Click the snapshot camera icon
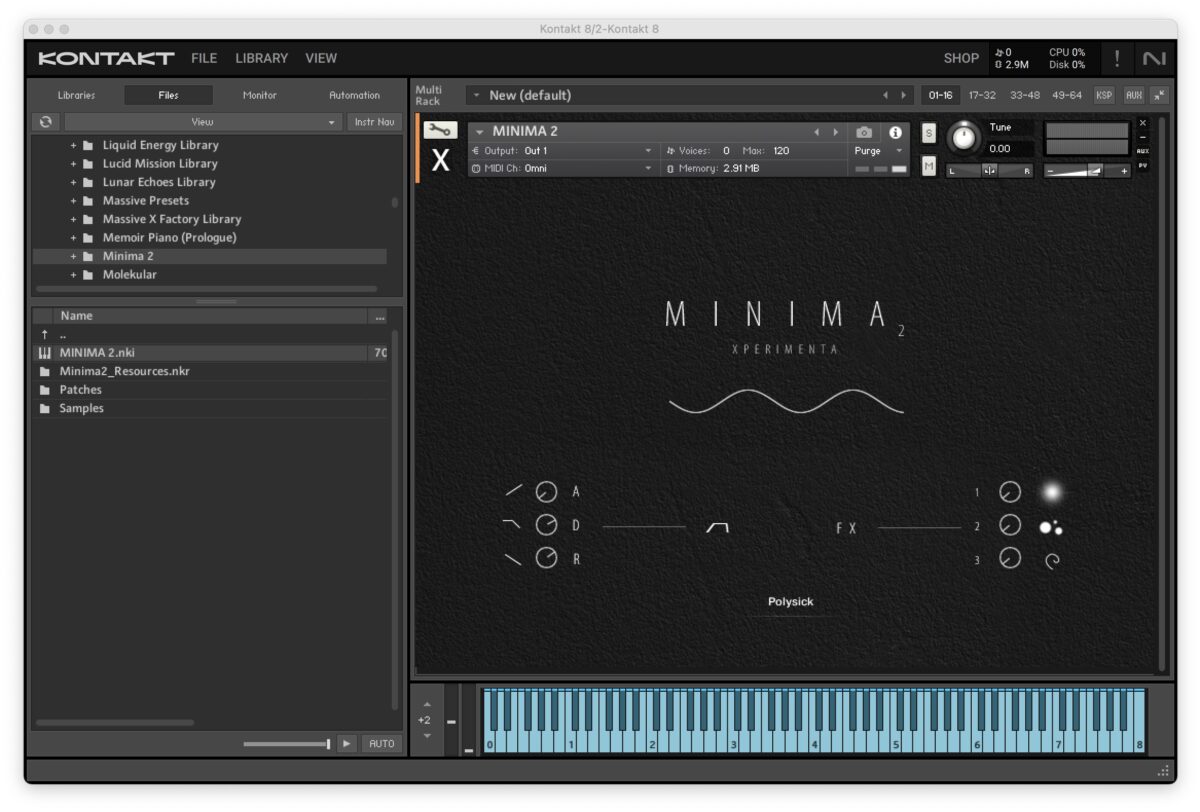The image size is (1200, 812). click(x=864, y=132)
